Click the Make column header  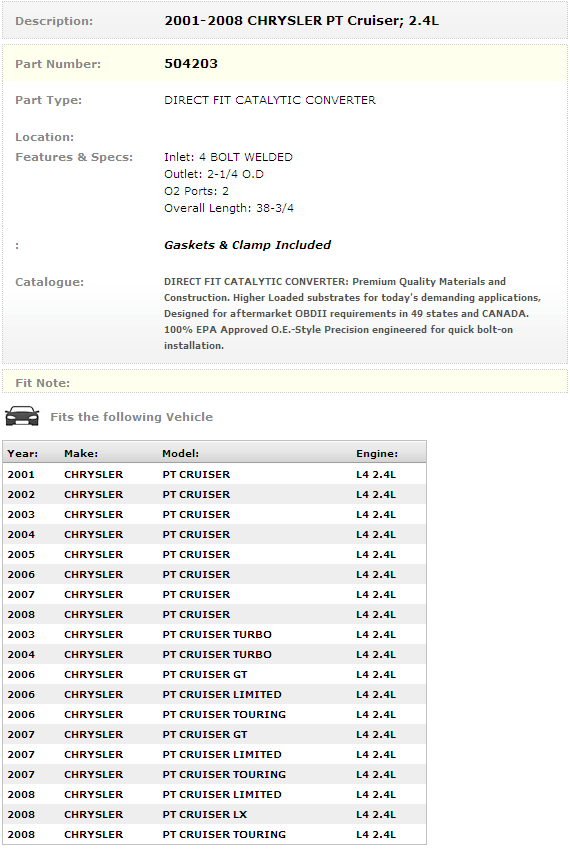click(81, 454)
